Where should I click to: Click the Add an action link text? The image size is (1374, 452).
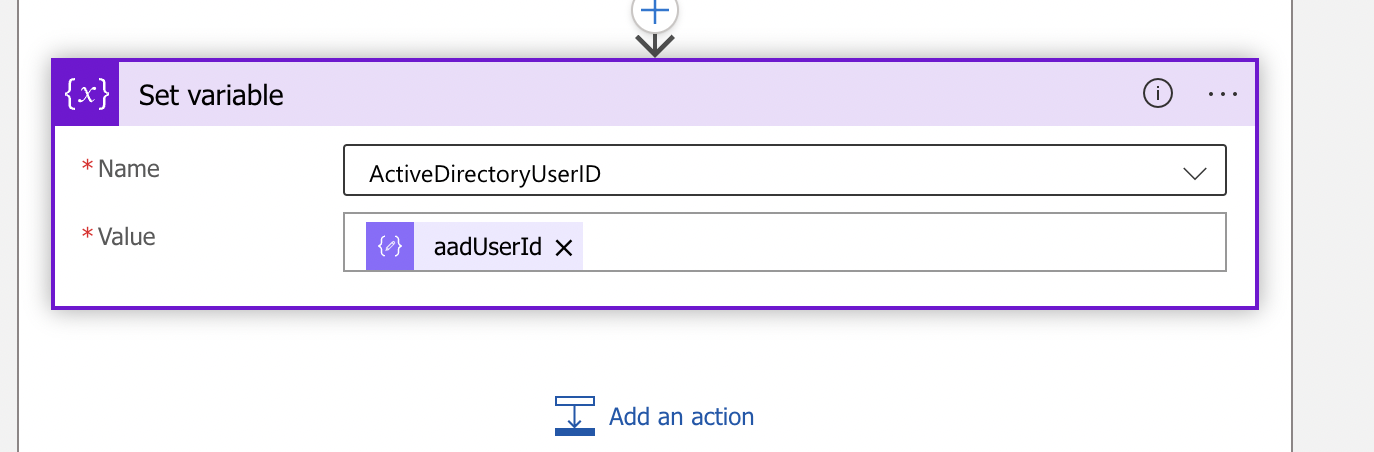pyautogui.click(x=681, y=416)
